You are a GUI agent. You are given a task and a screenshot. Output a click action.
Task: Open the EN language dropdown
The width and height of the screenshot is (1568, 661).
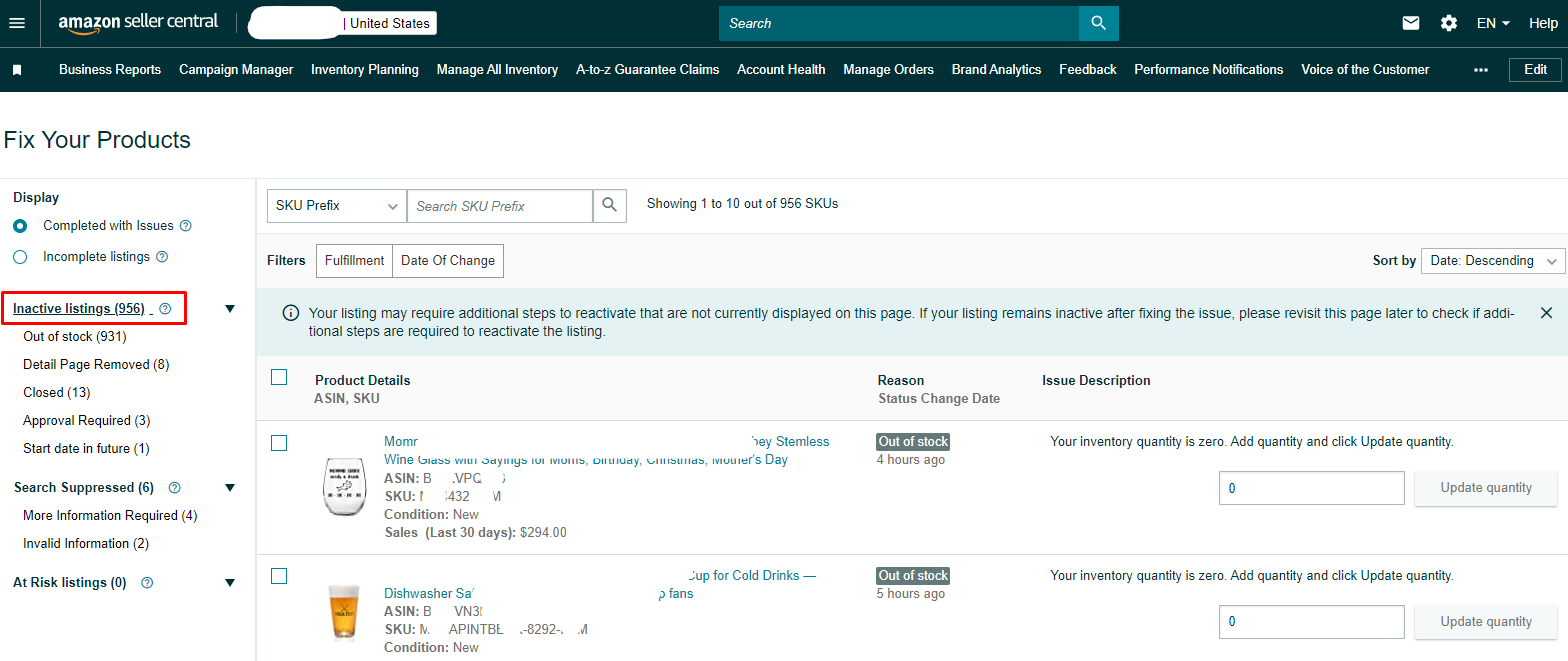click(x=1493, y=23)
